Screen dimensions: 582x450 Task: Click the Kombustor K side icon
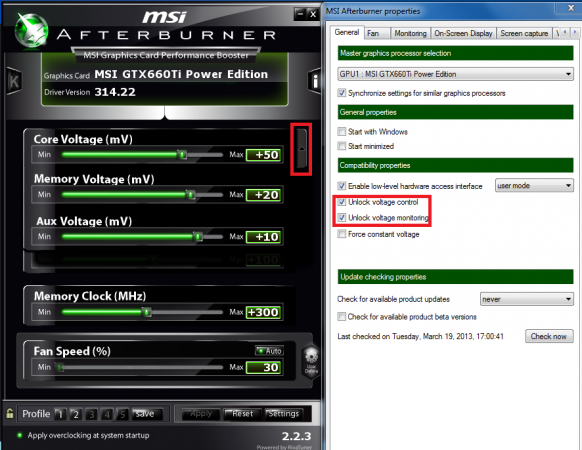[x=14, y=81]
